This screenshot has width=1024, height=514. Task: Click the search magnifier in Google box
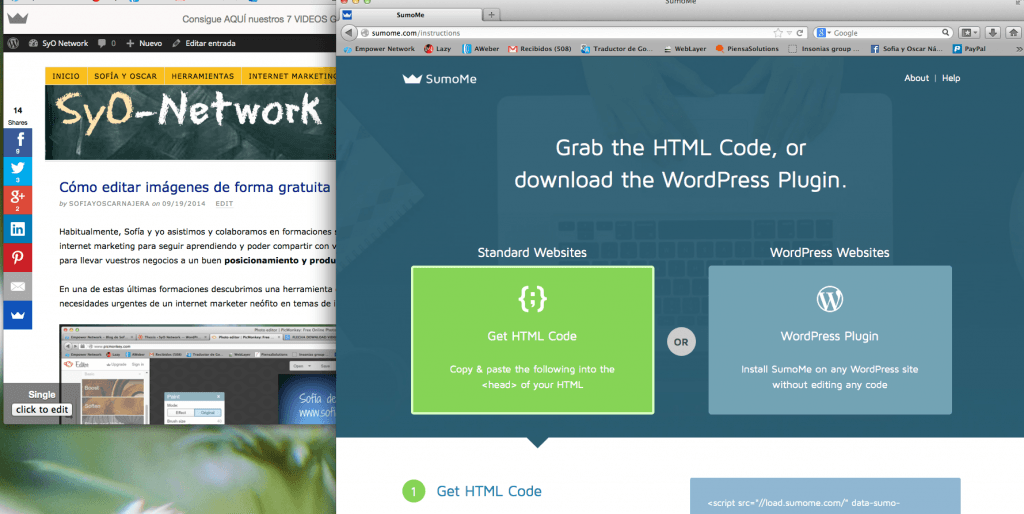coord(945,33)
